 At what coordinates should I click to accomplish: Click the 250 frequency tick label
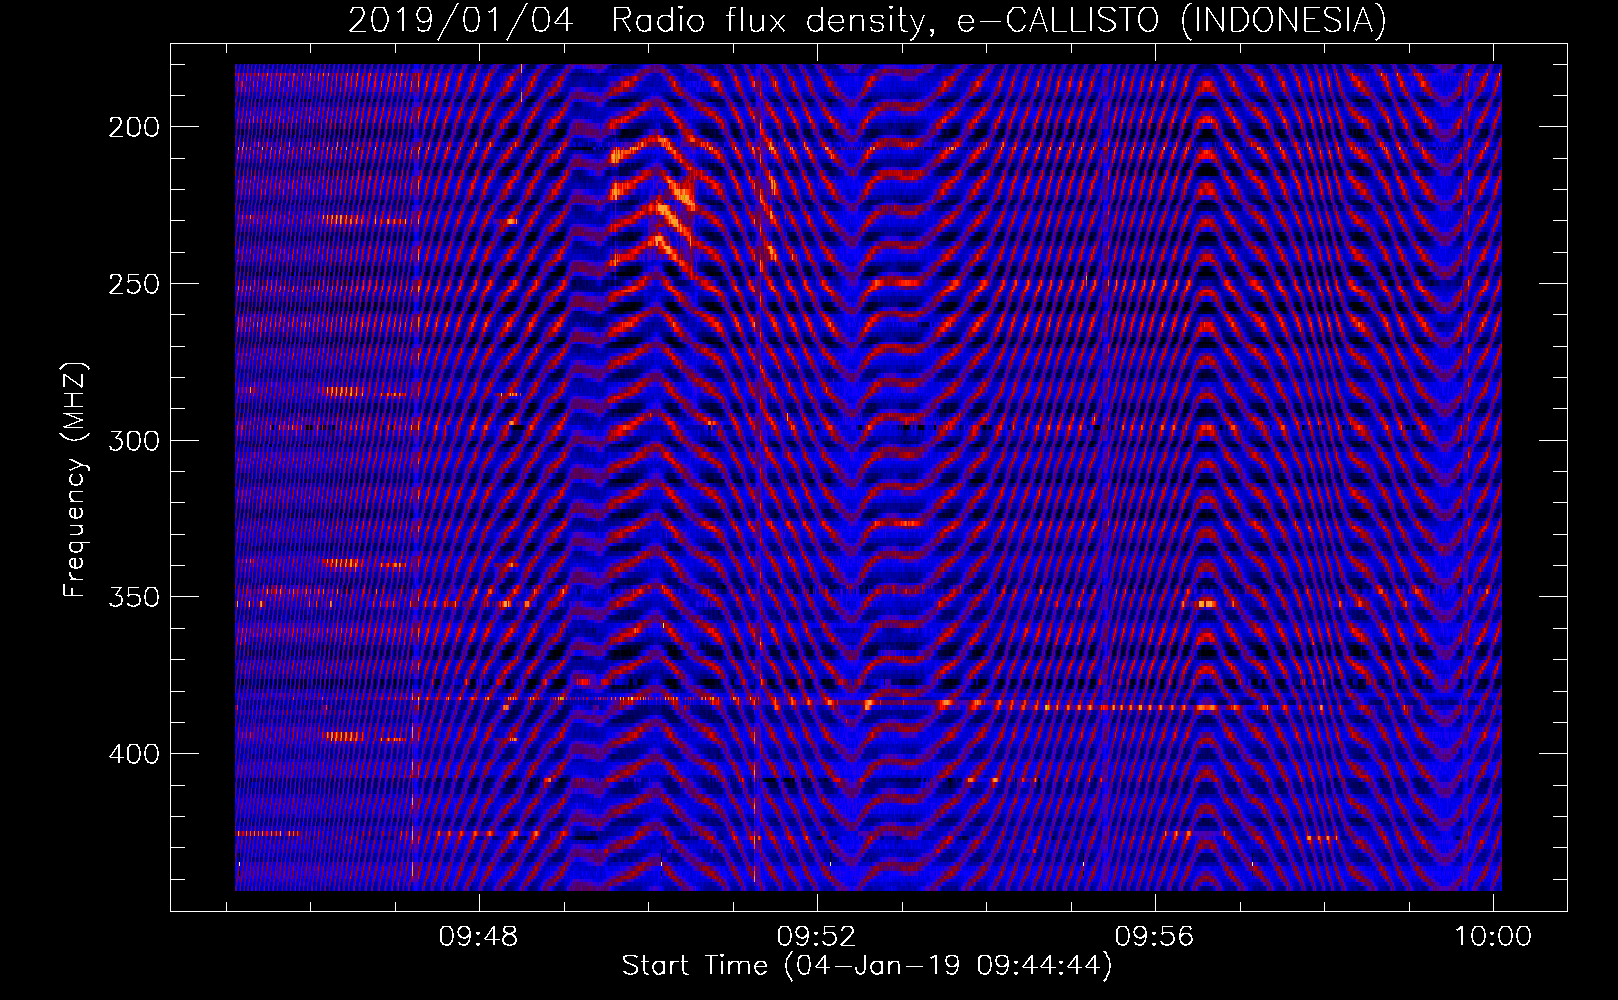[133, 284]
